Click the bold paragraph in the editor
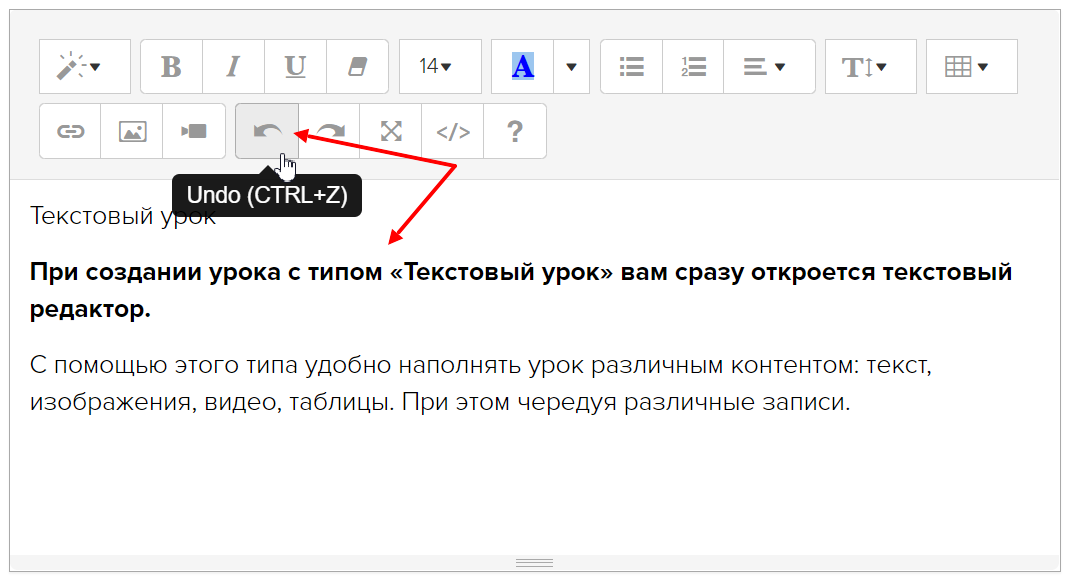The height and width of the screenshot is (580, 1070). [x=520, y=290]
